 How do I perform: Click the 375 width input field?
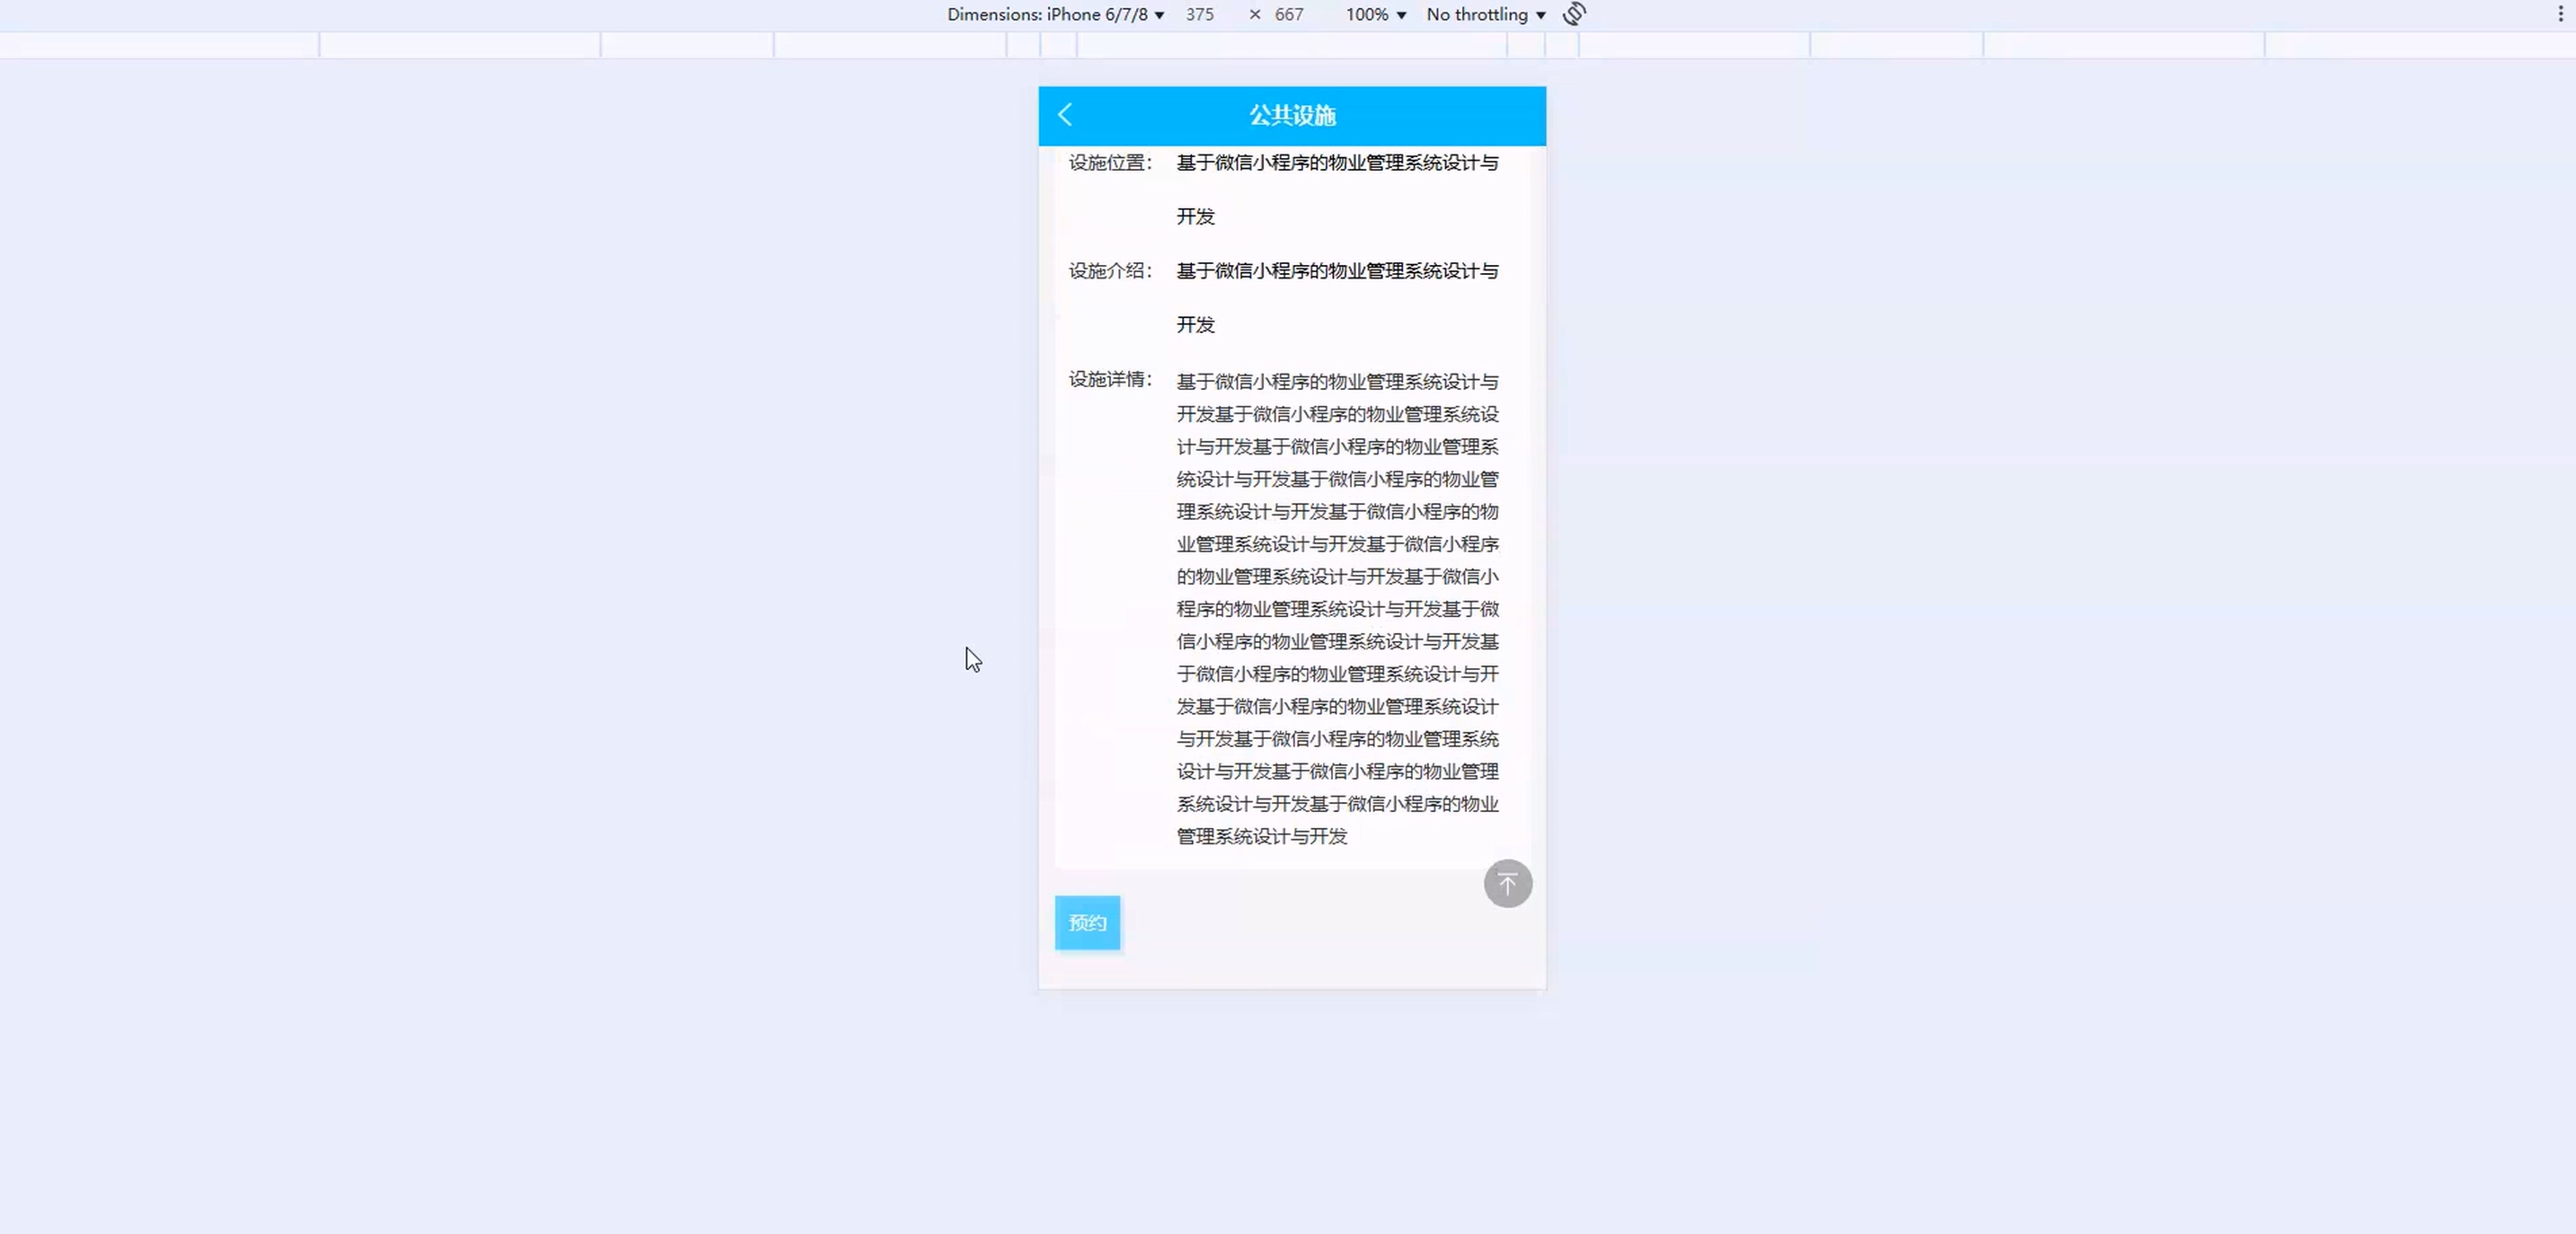pos(1200,14)
